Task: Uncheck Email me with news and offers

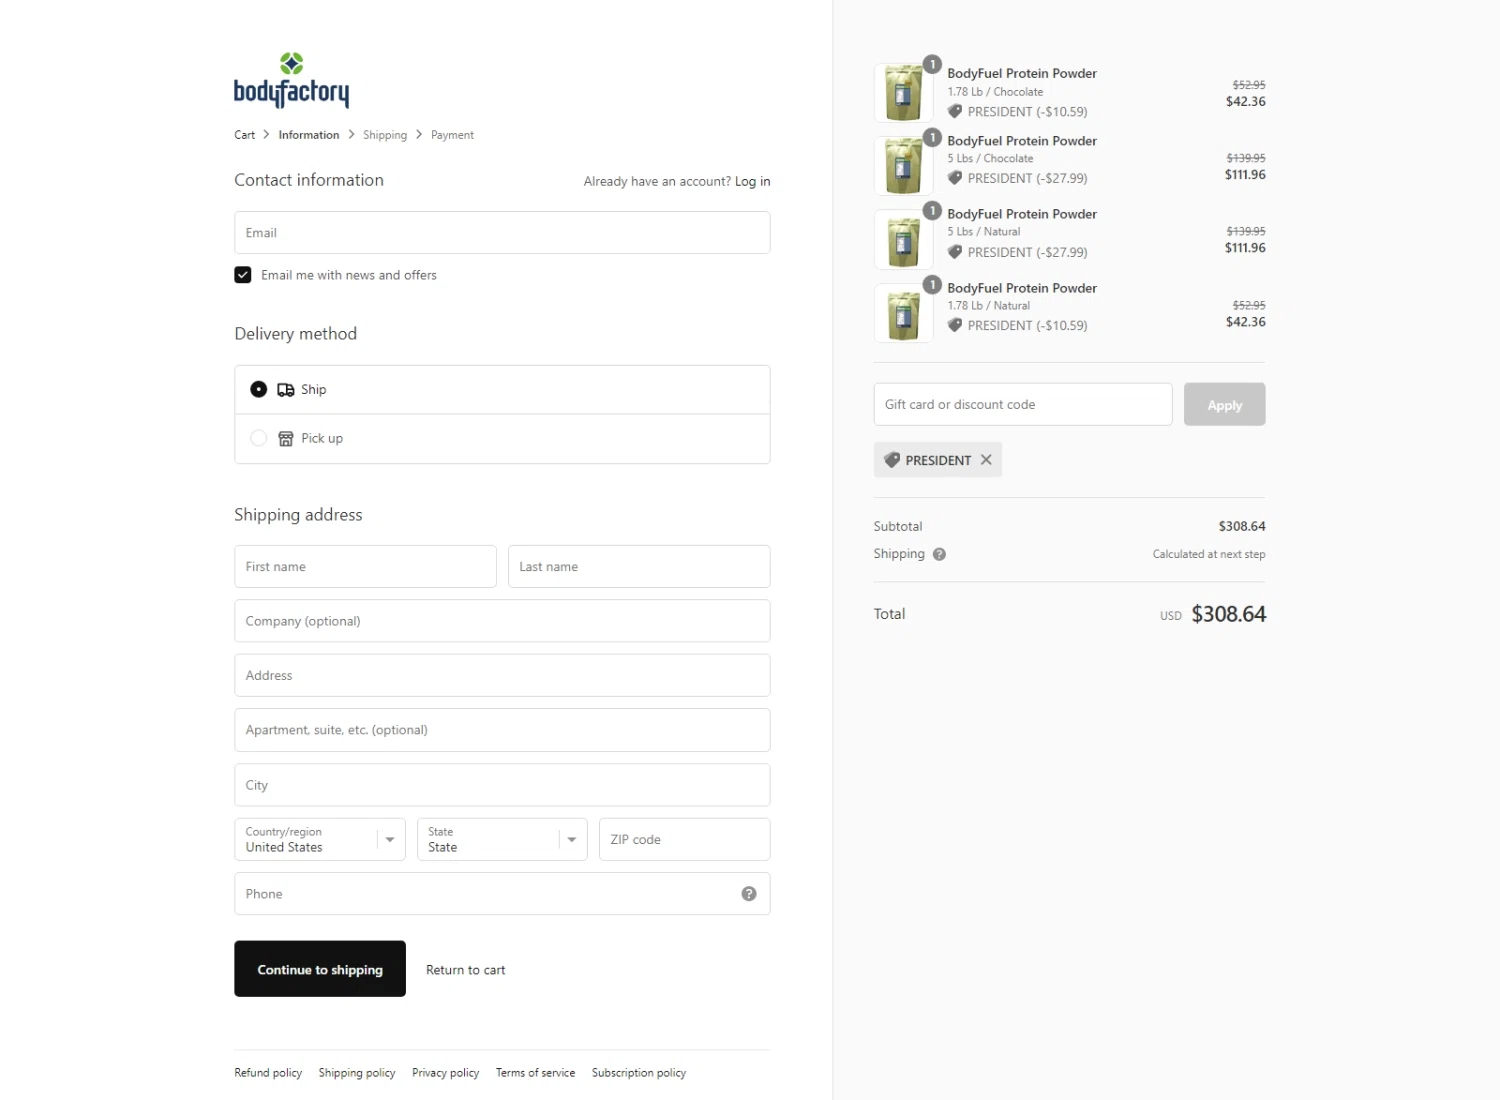Action: (x=243, y=275)
